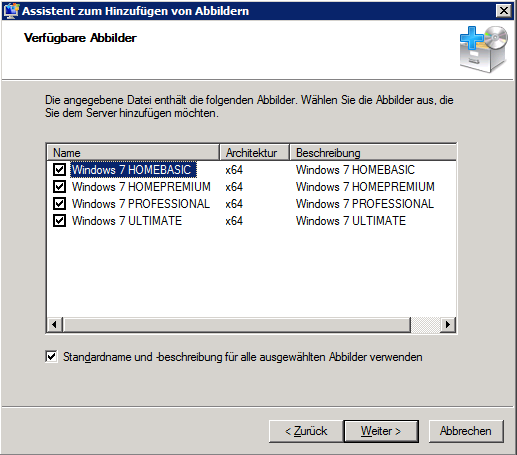Uncheck the Windows 7 HOMEBASIC checkbox
517x455 pixels.
pos(59,169)
